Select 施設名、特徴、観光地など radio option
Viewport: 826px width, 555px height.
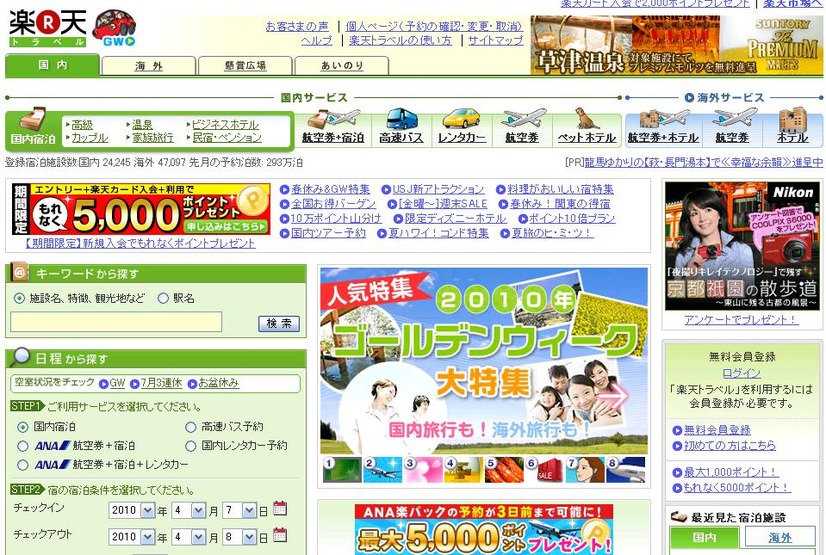[19, 299]
